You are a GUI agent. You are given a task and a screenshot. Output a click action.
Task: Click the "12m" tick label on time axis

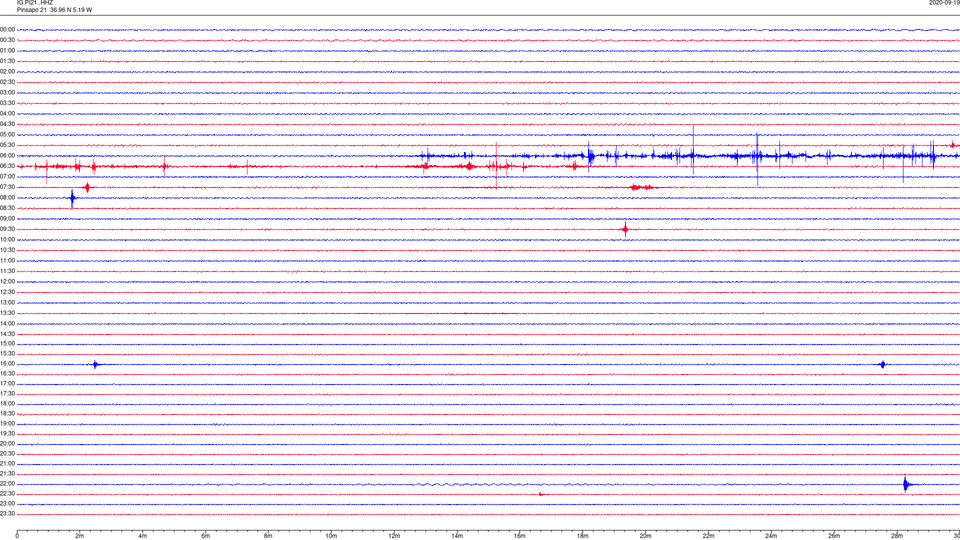(394, 536)
